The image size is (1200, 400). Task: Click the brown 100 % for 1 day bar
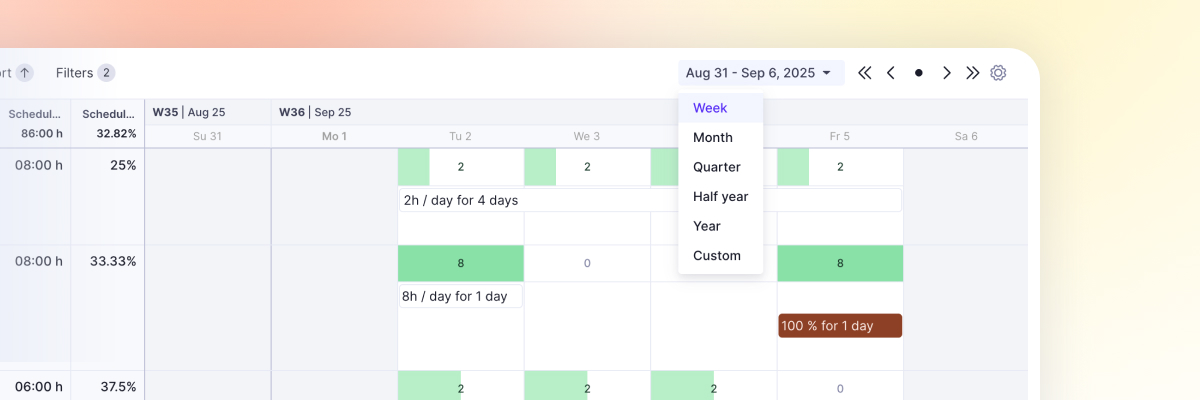click(x=840, y=326)
